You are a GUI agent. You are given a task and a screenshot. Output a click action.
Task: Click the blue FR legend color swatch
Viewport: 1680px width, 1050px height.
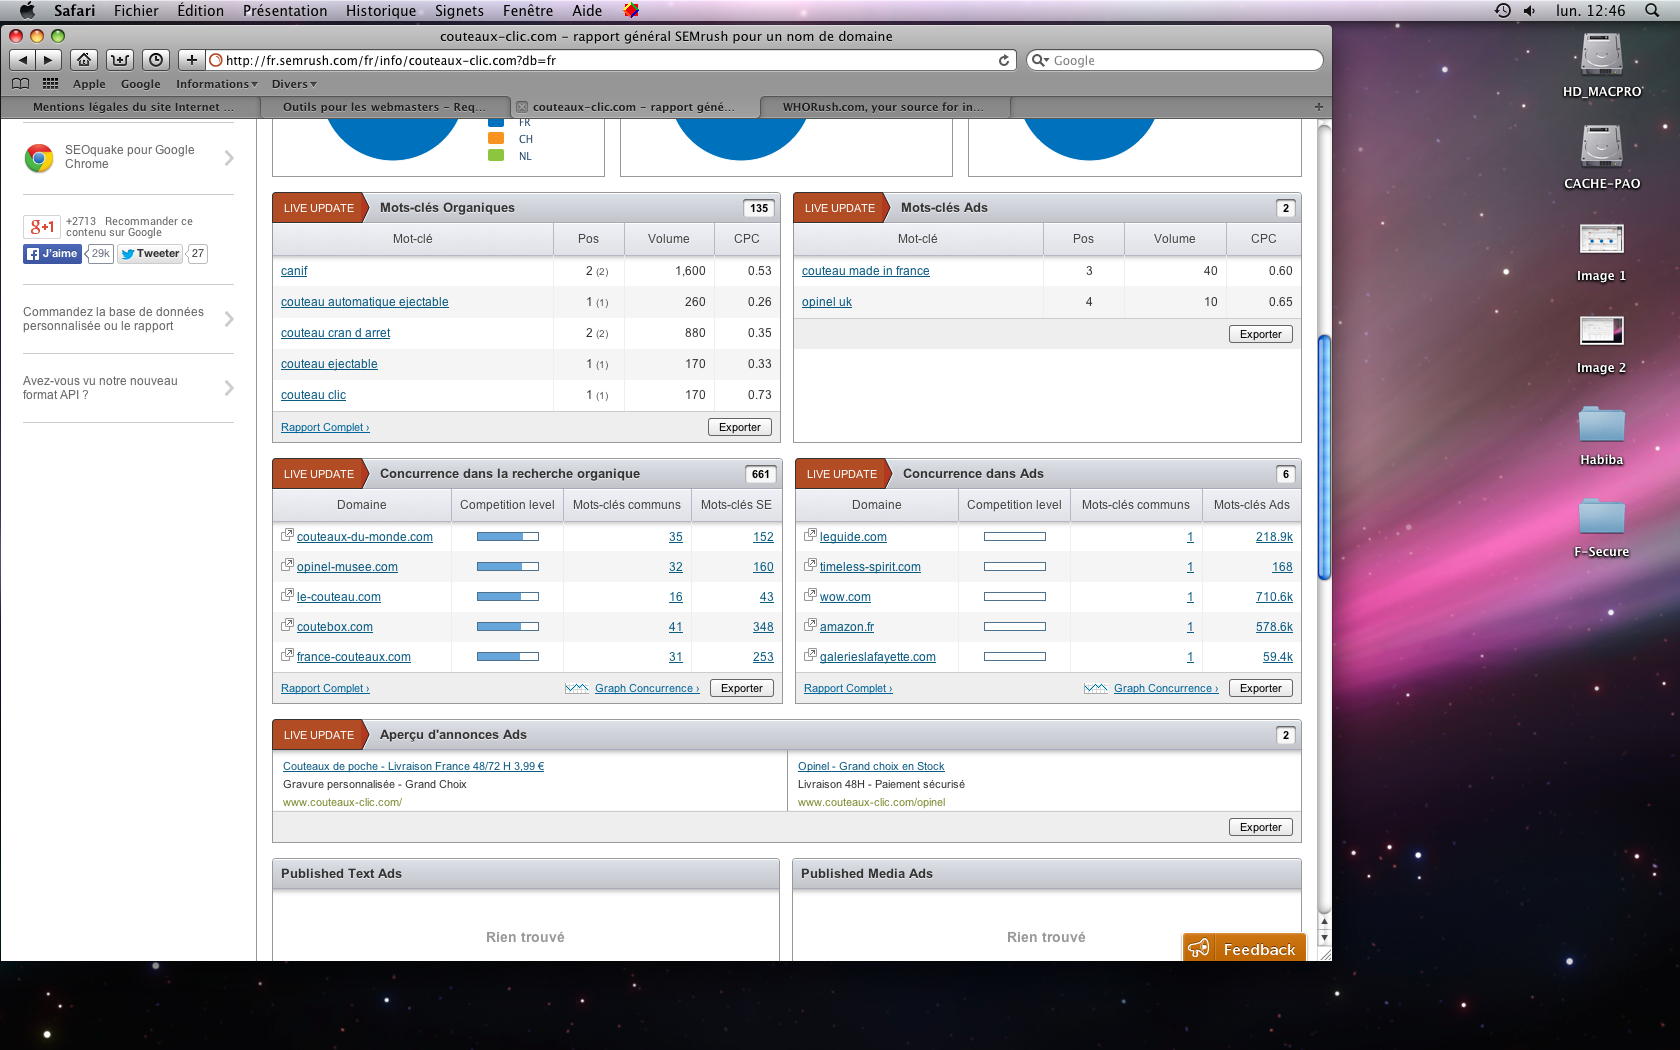496,123
